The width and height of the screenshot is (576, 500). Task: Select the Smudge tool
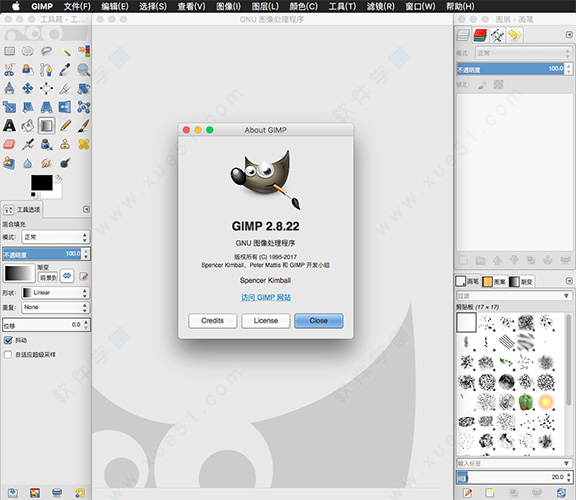click(x=47, y=163)
